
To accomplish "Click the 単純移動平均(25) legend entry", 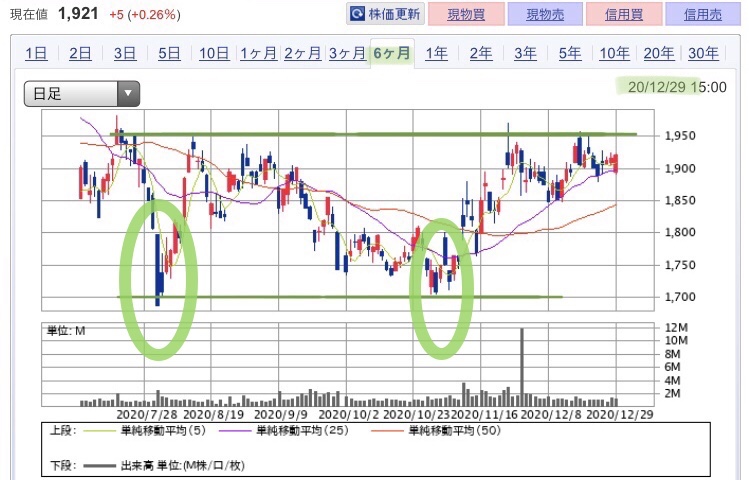I will 284,431.
